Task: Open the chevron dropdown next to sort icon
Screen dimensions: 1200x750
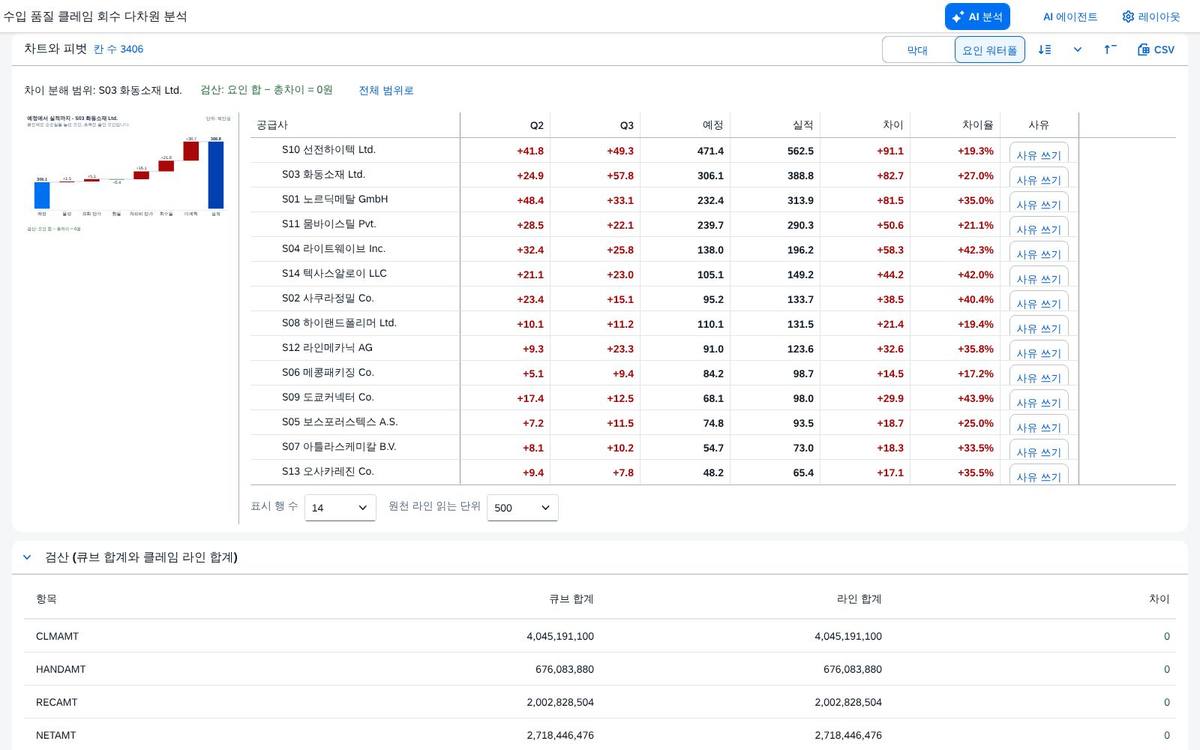Action: click(x=1077, y=50)
